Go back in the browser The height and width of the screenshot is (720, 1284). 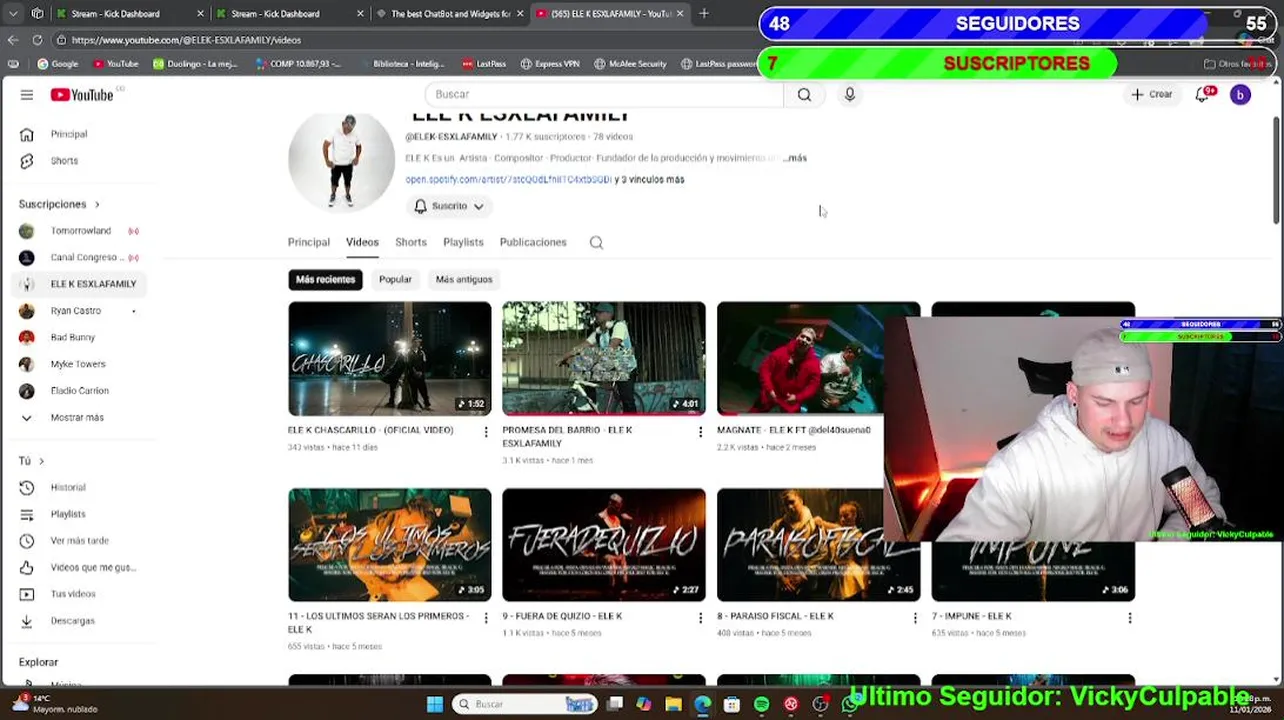13,40
